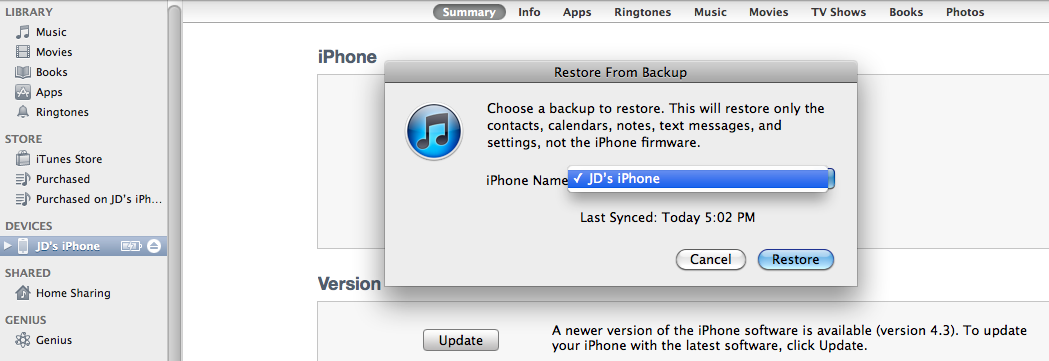Choose JD's iPhone in backup dropdown
1049x361 pixels.
[x=698, y=178]
